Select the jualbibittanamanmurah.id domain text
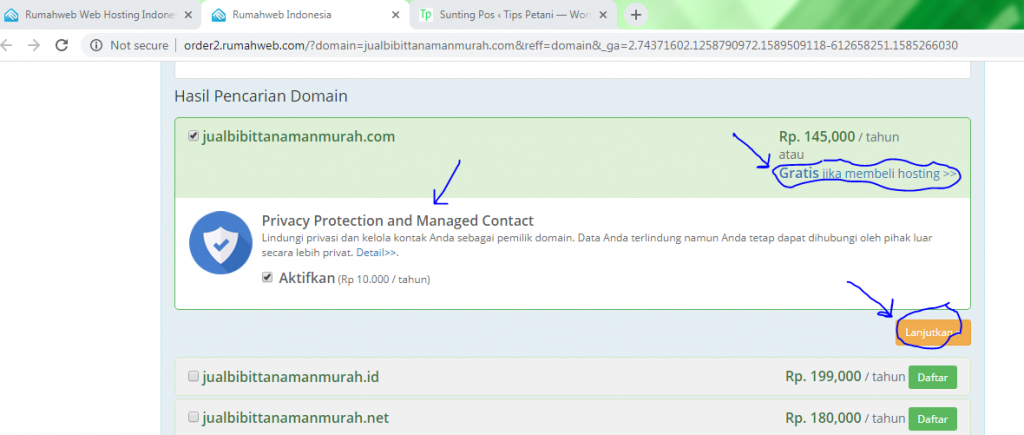This screenshot has height=435, width=1024. tap(291, 377)
